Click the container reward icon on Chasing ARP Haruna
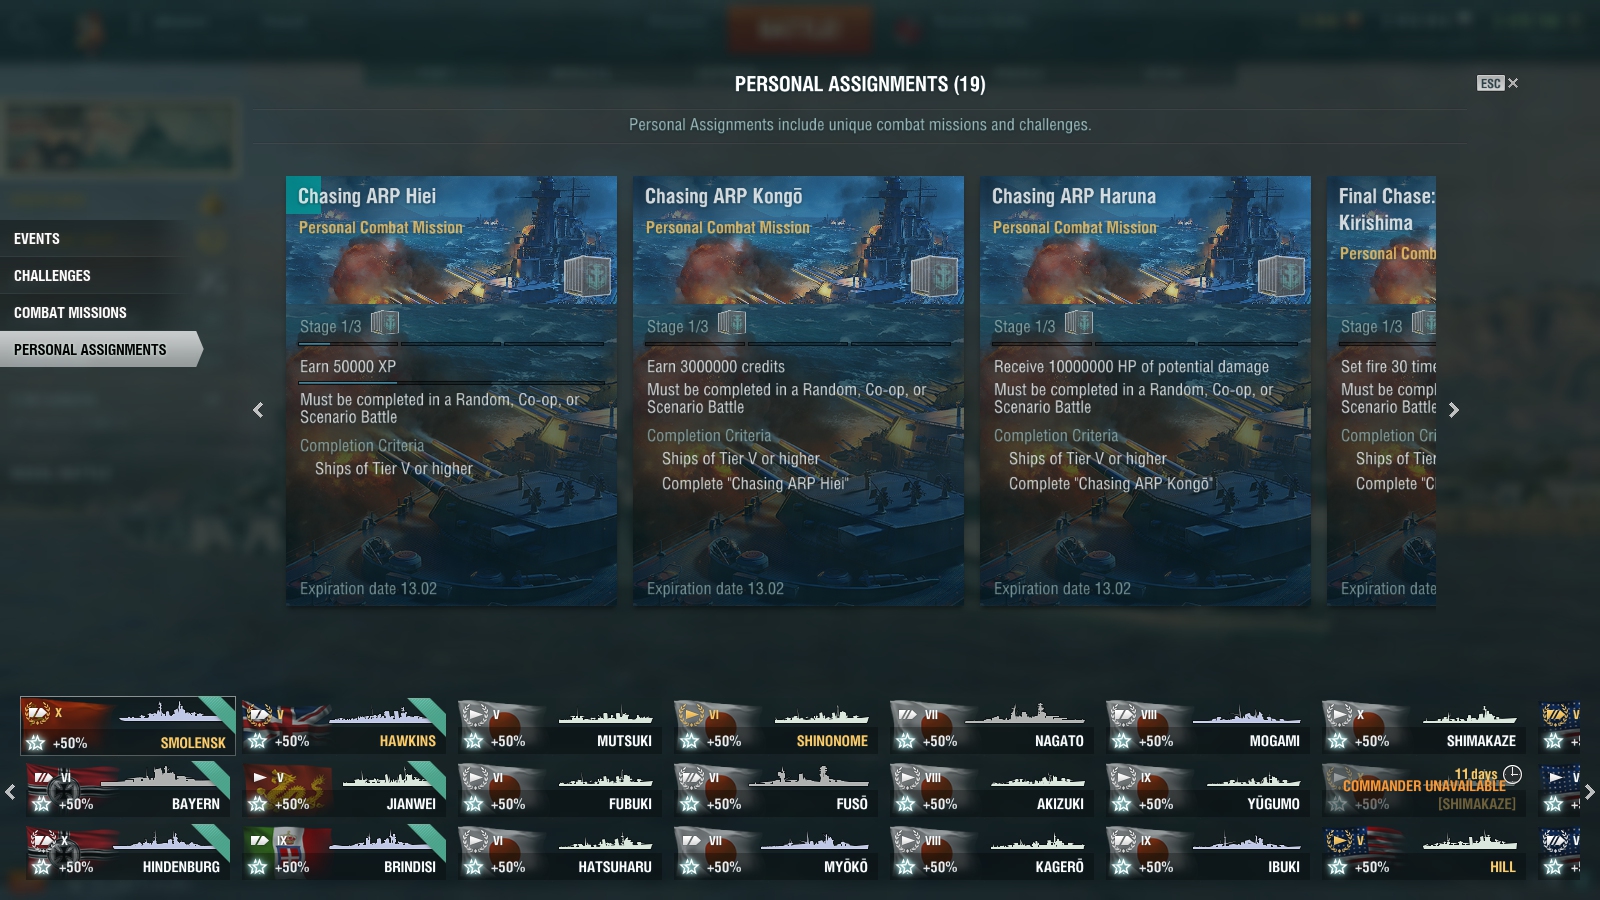1600x900 pixels. click(1281, 275)
